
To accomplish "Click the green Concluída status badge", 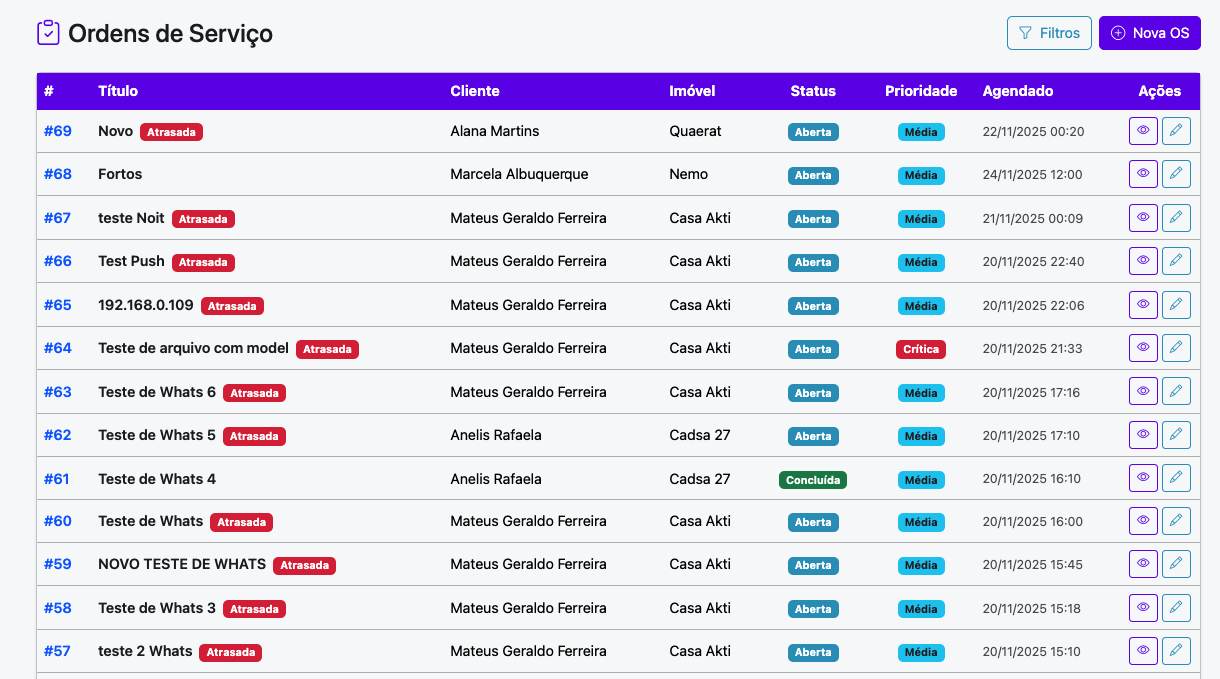I will pyautogui.click(x=812, y=480).
